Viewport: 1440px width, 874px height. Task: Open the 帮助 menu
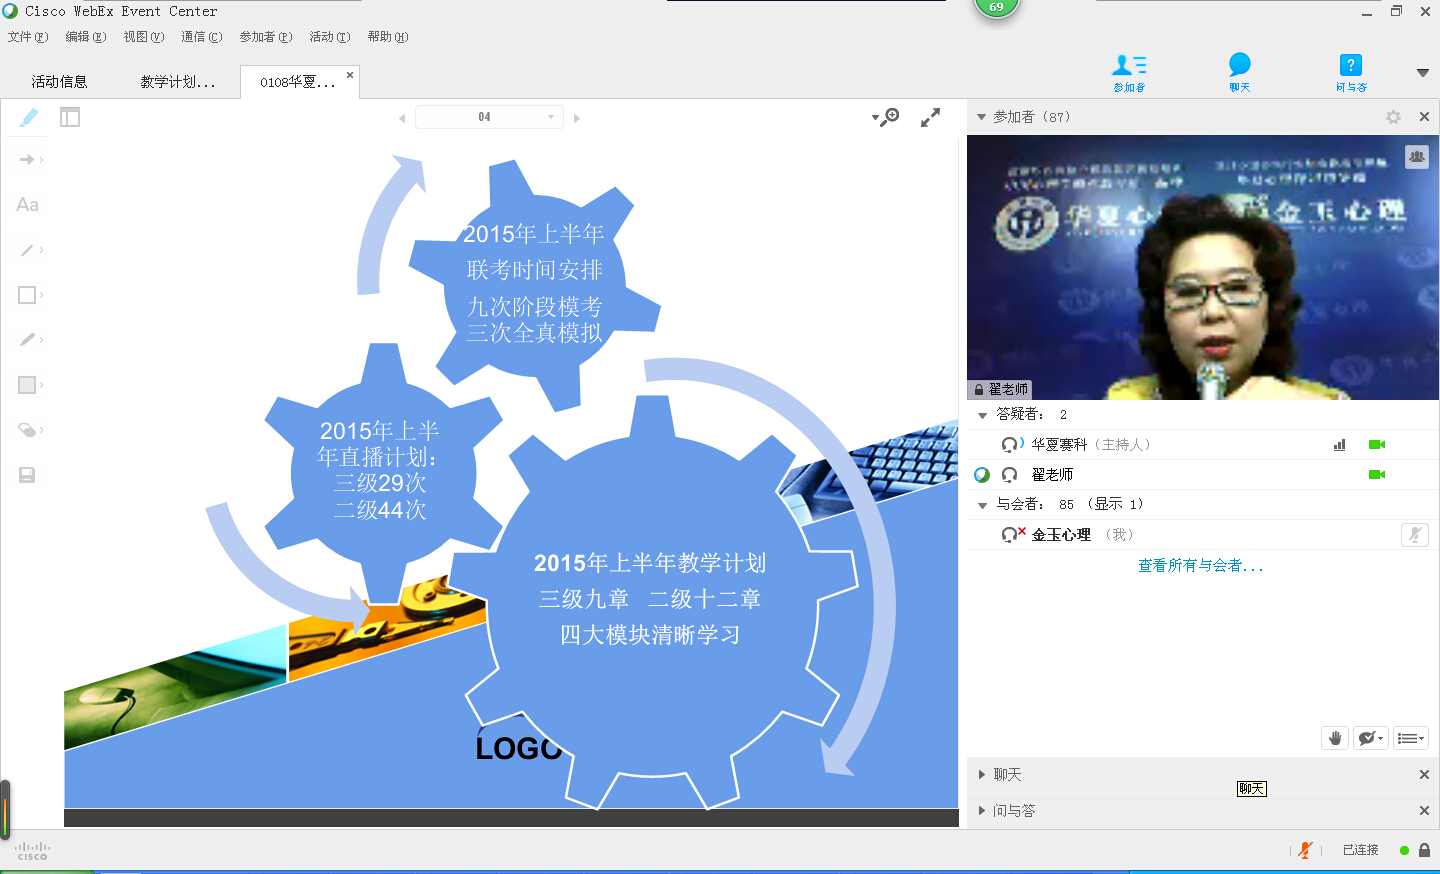tap(388, 37)
